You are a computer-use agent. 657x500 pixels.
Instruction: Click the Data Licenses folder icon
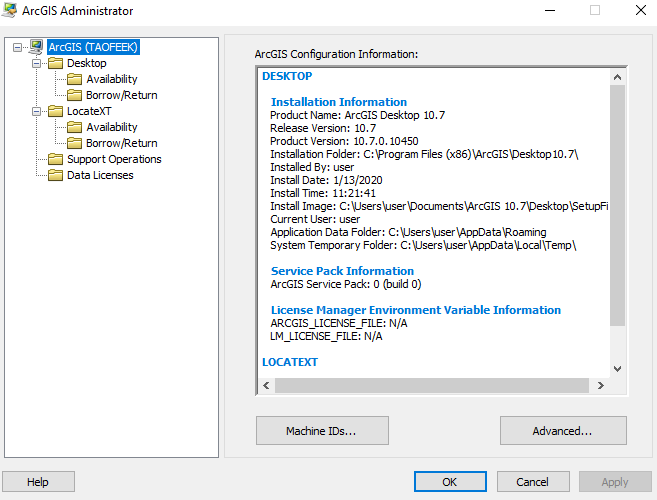pos(55,175)
